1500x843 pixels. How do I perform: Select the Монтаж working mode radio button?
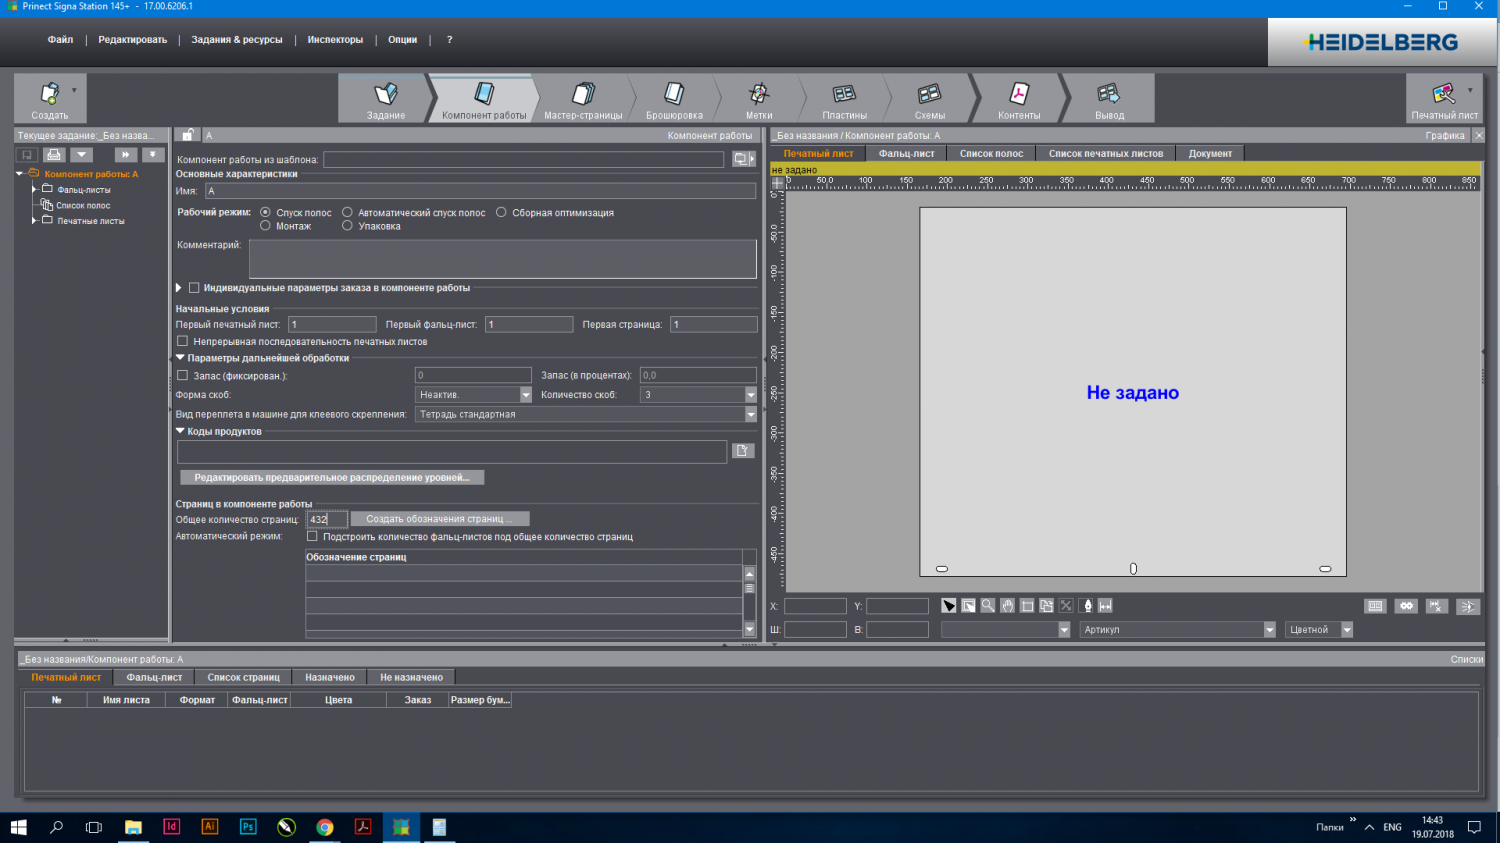[266, 226]
